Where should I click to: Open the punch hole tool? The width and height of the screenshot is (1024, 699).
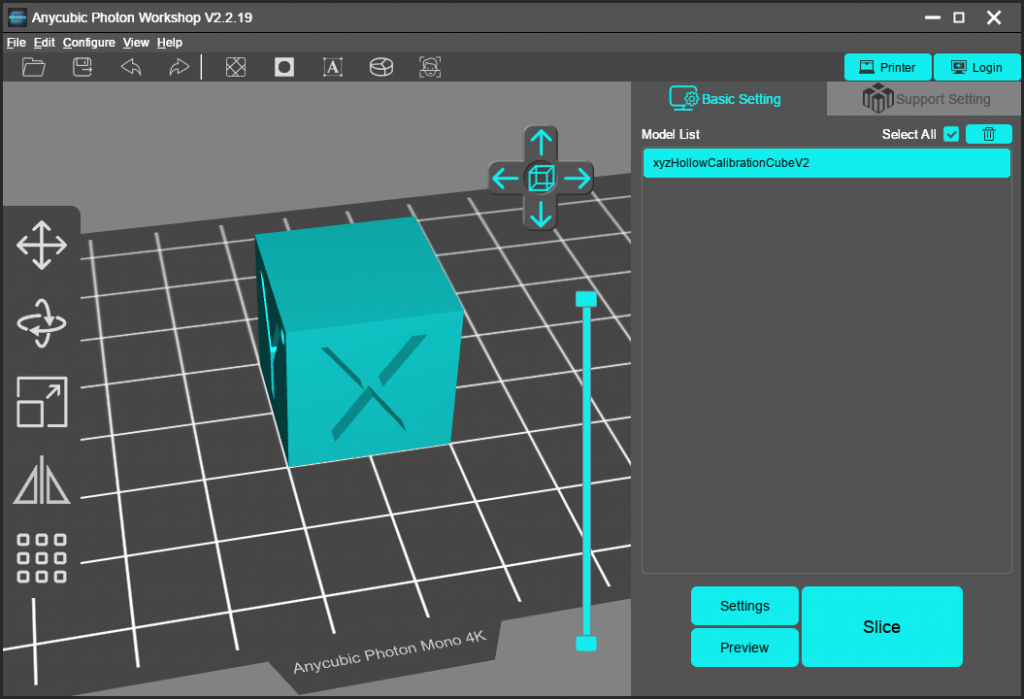coord(284,67)
